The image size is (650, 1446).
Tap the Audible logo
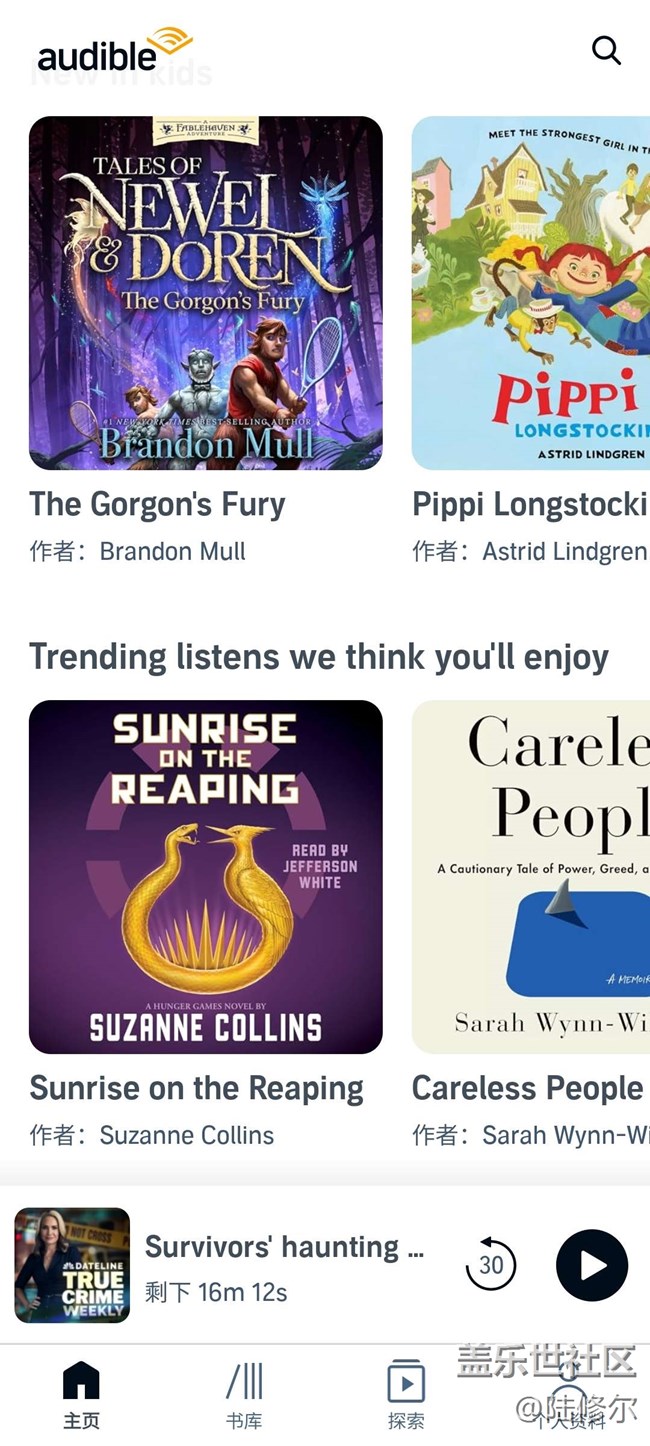coord(114,49)
